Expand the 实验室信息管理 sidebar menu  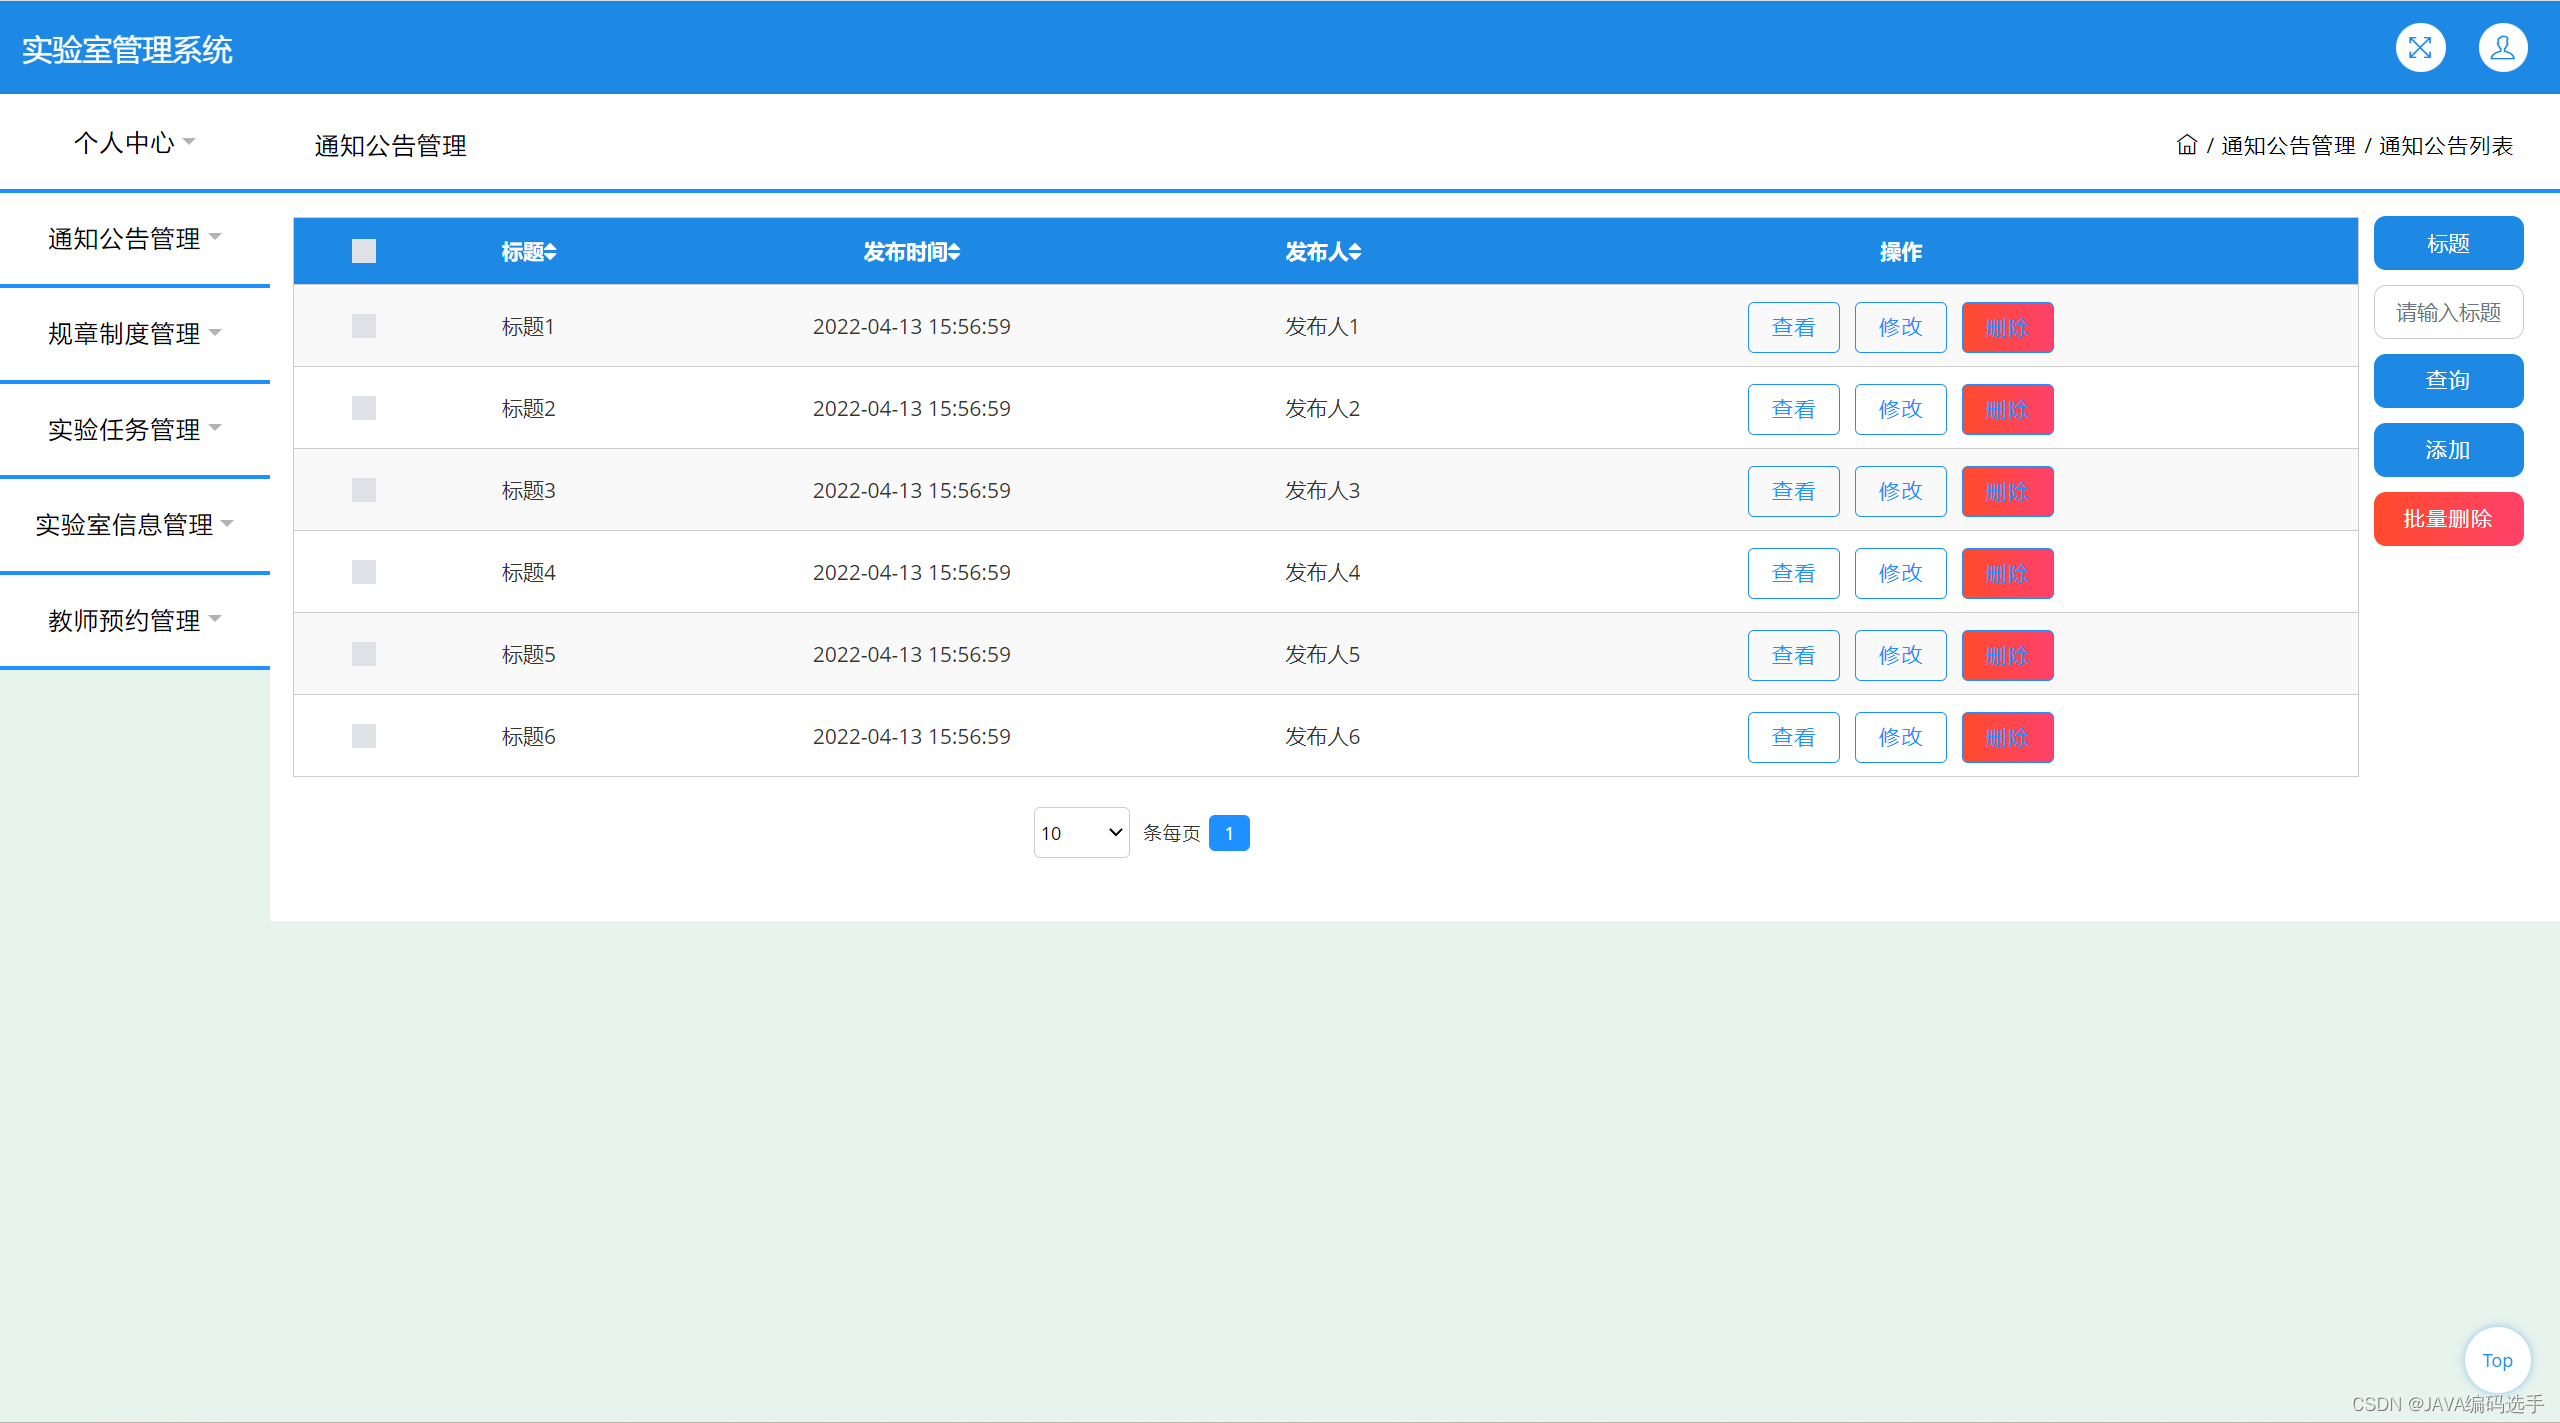click(134, 524)
